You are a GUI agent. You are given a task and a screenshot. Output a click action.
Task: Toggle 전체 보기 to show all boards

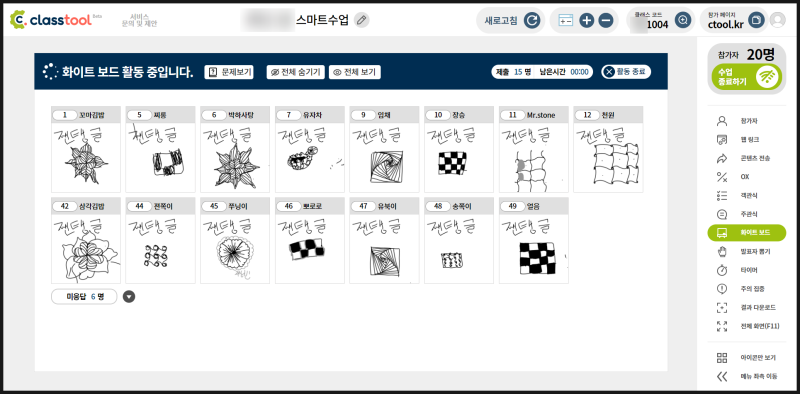point(355,72)
